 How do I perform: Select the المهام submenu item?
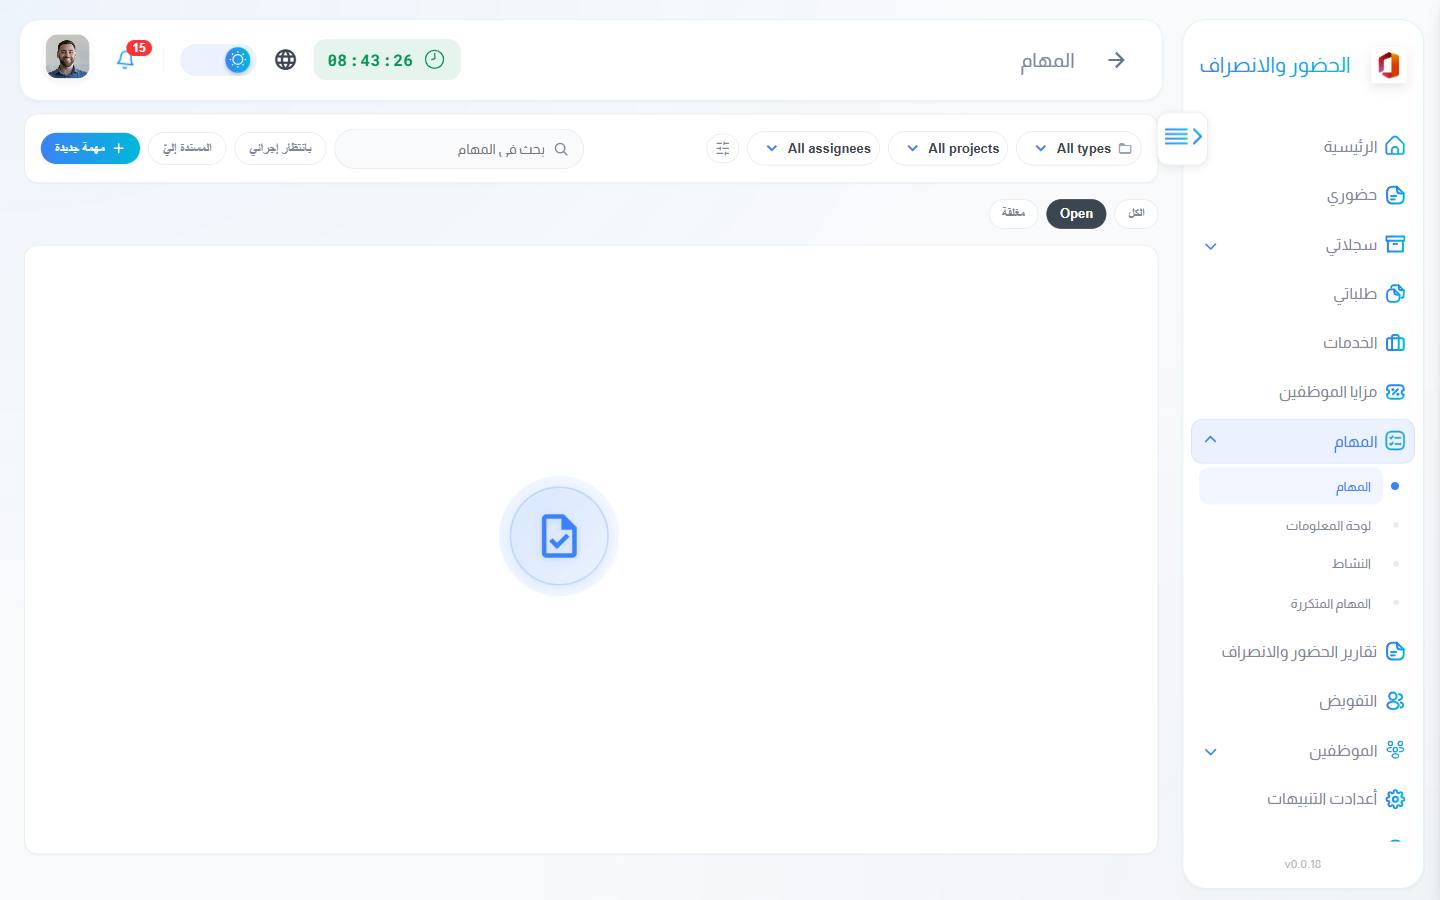pos(1291,487)
